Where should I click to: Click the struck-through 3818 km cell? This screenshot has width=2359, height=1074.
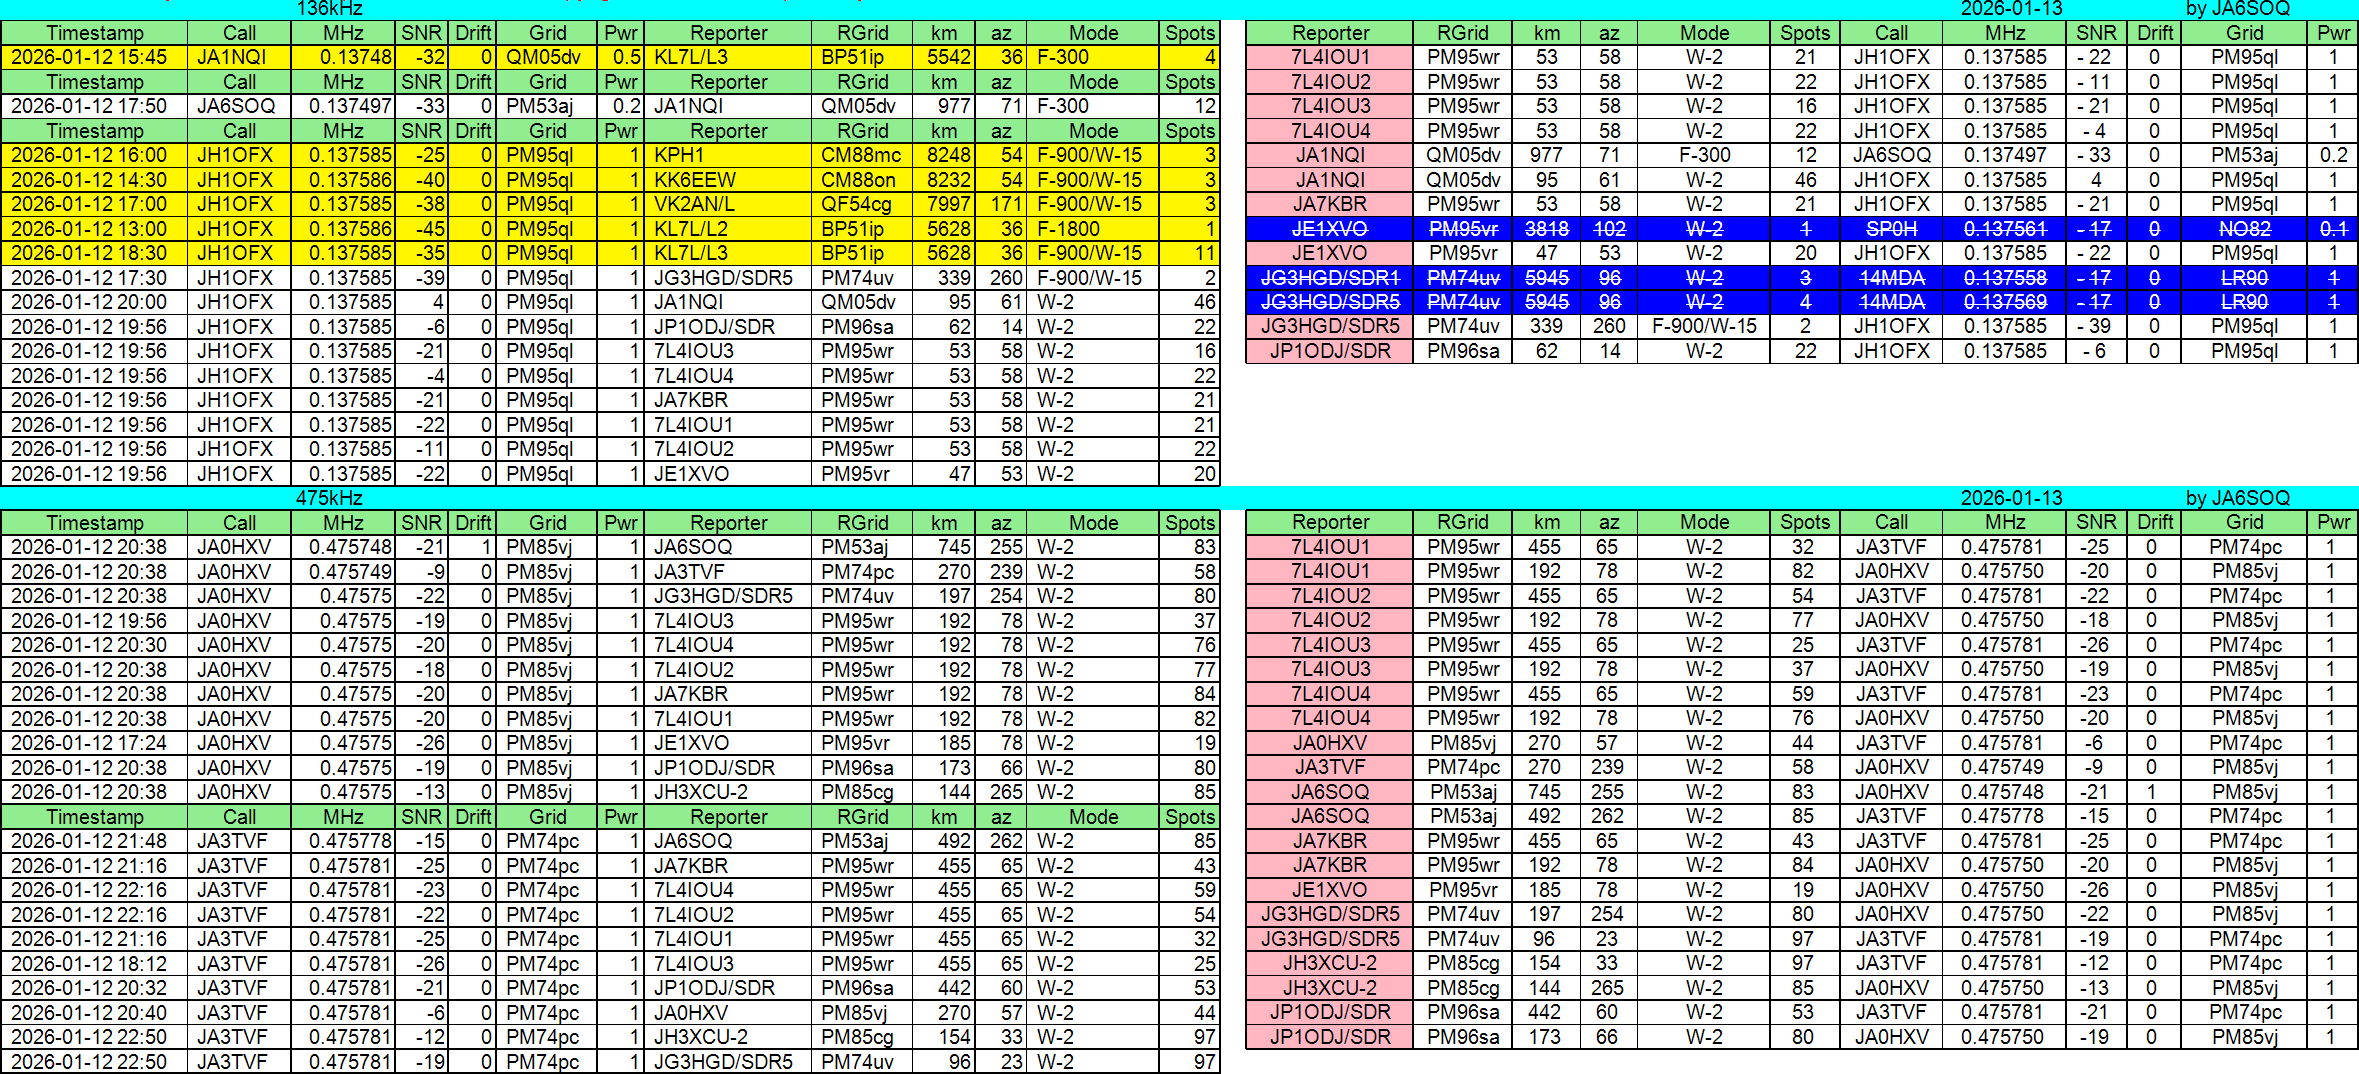click(x=1546, y=229)
